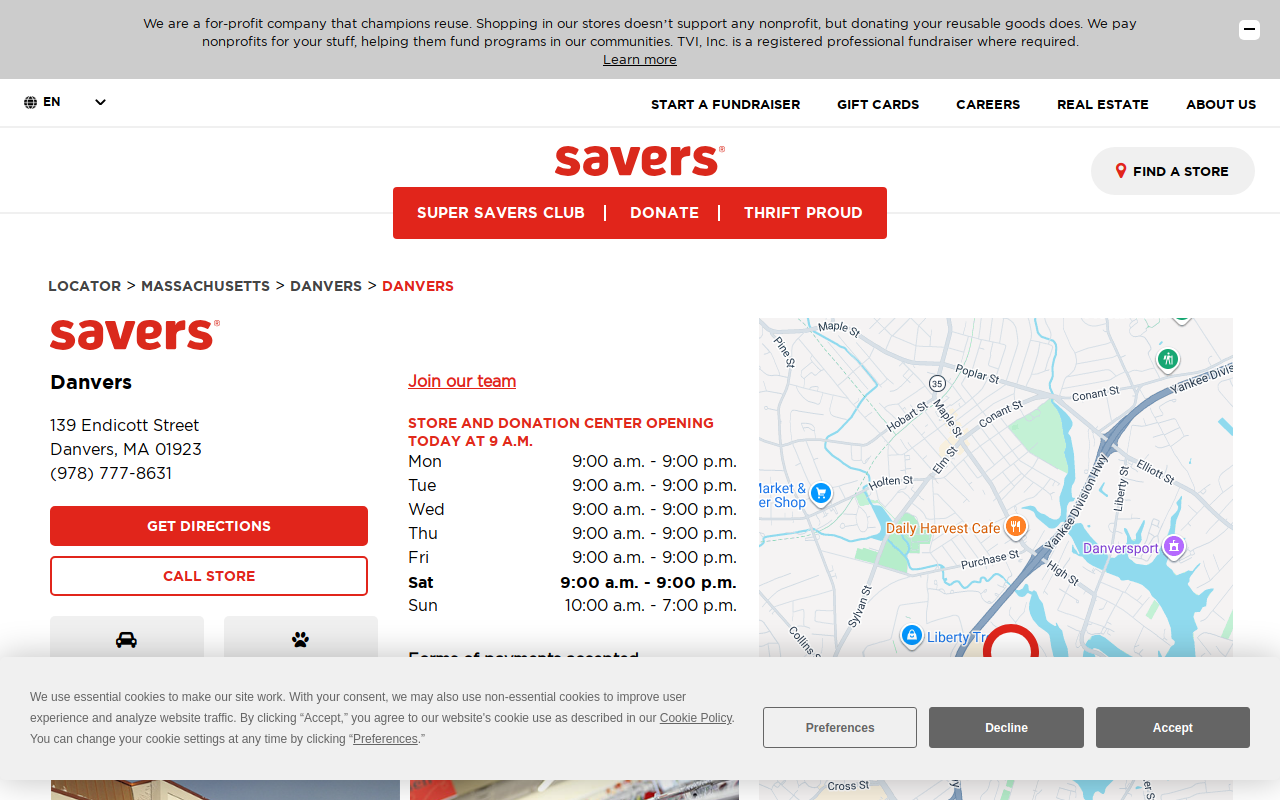Click the route 35 shield on the map
The height and width of the screenshot is (800, 1280).
point(937,383)
